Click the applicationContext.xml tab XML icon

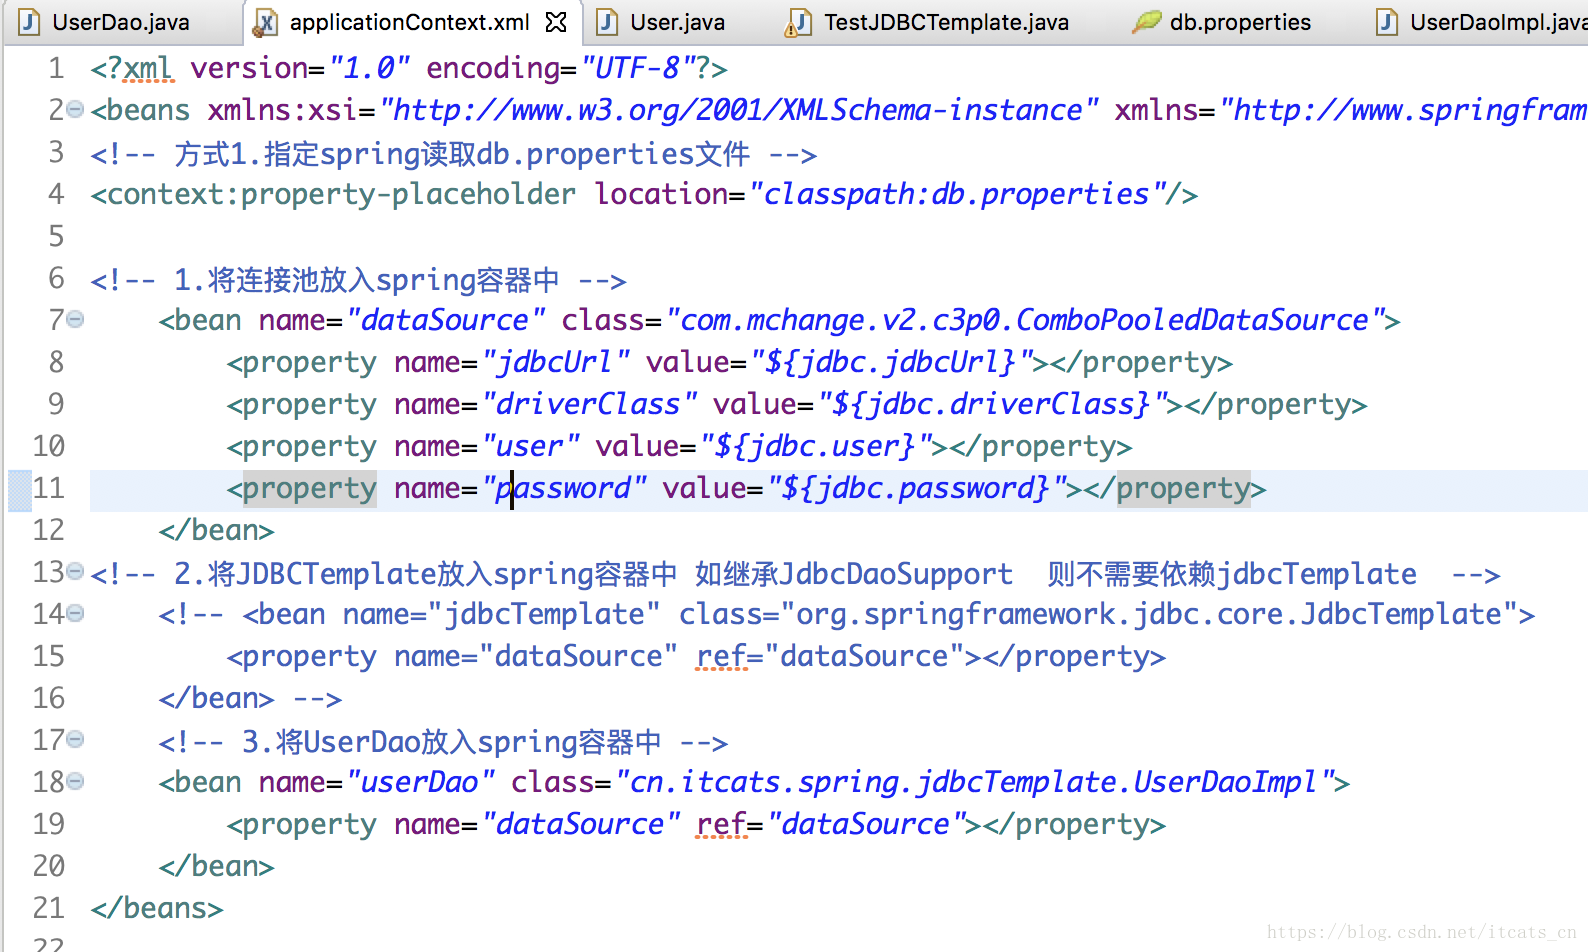(265, 22)
